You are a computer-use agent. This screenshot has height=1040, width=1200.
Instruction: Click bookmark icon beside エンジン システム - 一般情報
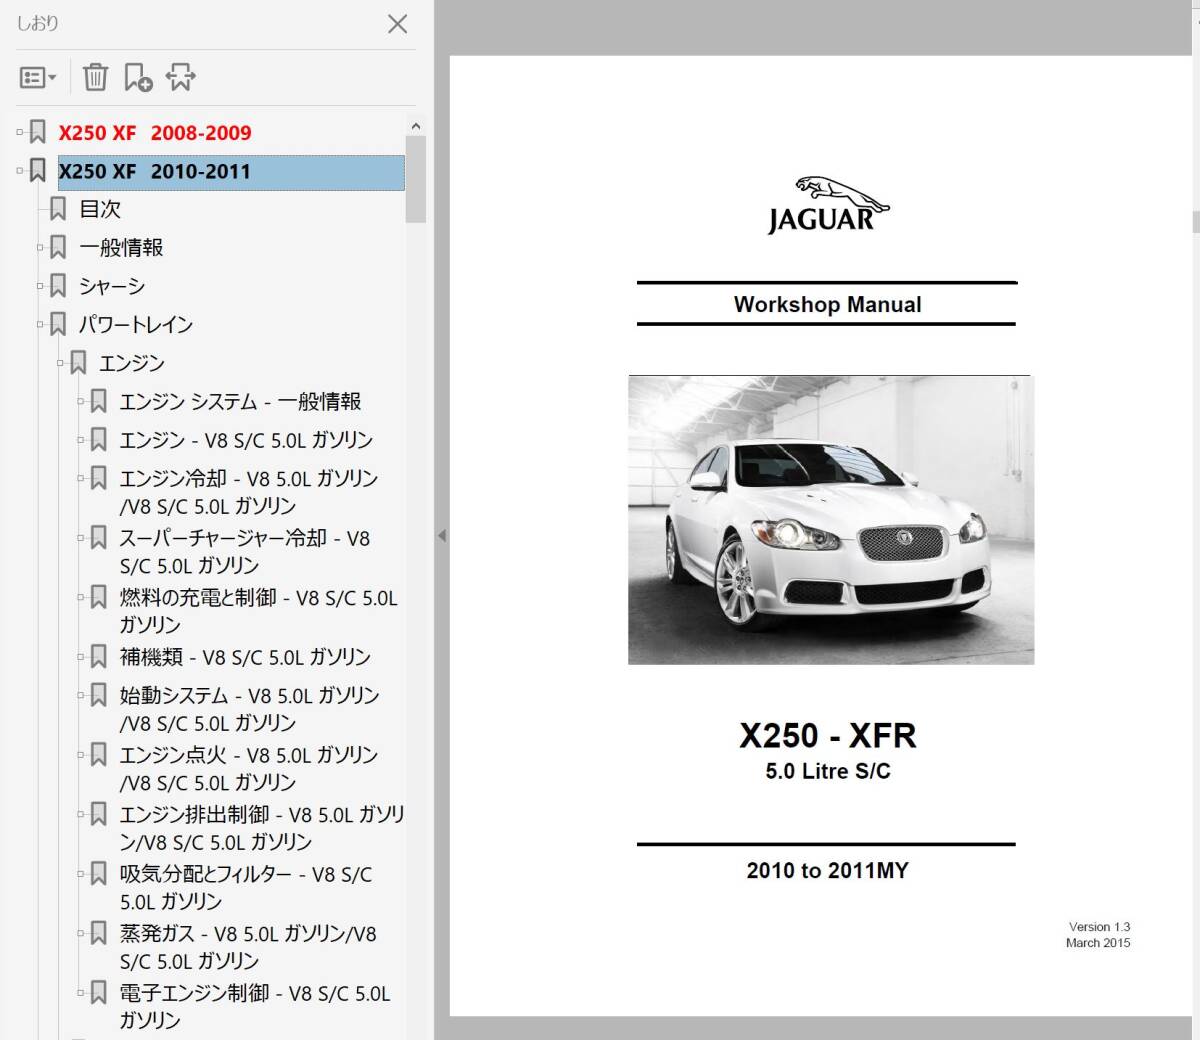(x=98, y=401)
